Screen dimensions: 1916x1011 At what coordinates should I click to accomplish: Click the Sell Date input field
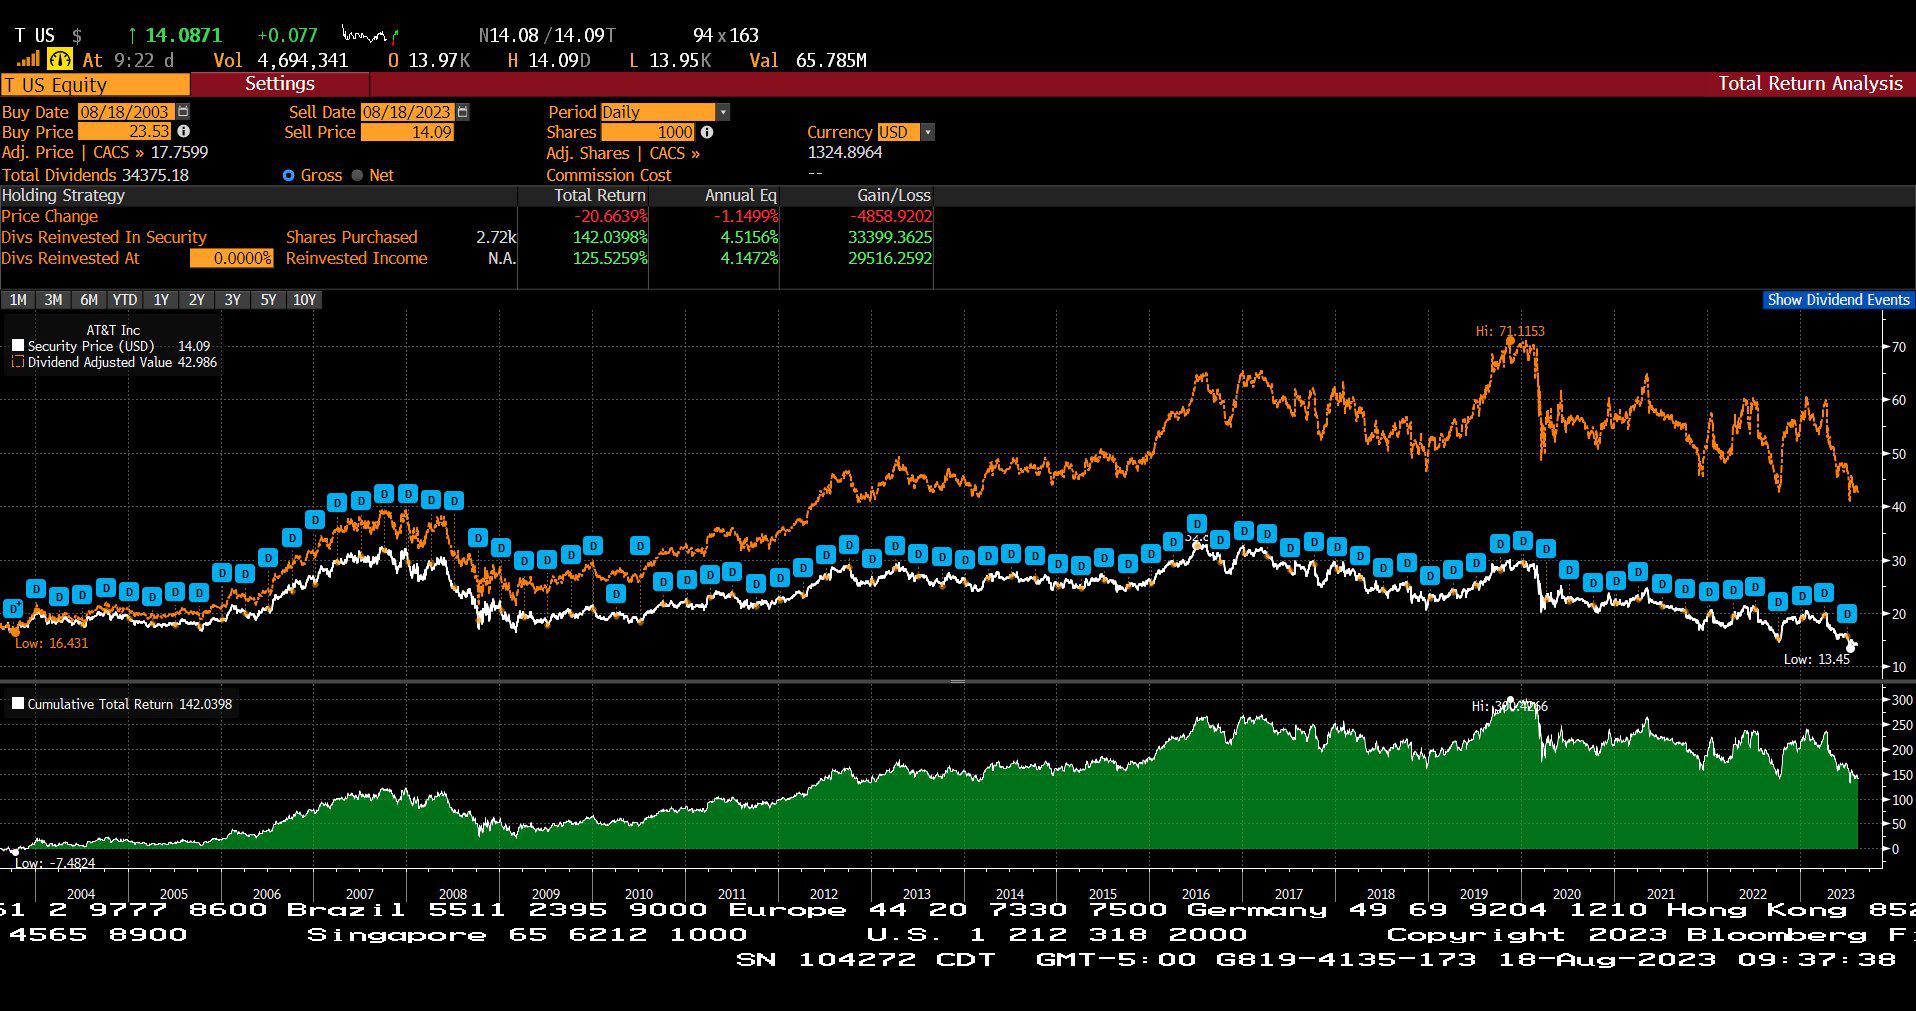click(x=407, y=112)
